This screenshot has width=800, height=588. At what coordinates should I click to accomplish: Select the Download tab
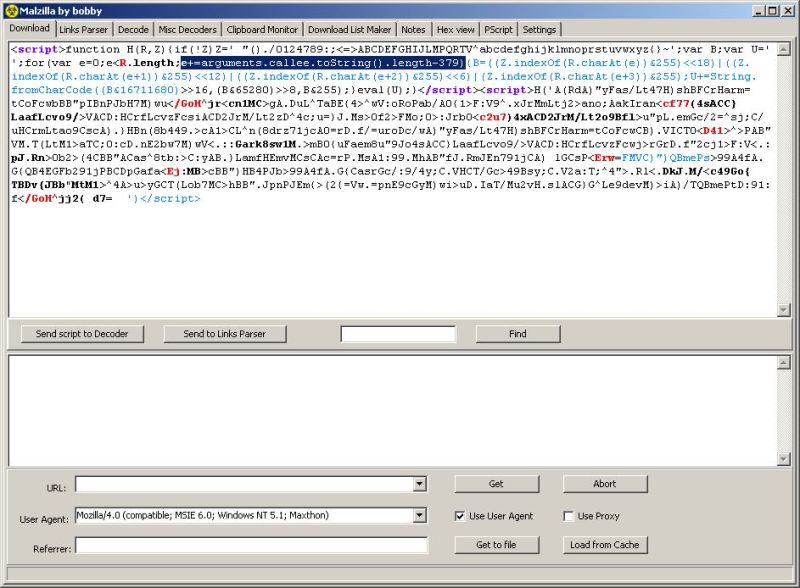pos(30,29)
